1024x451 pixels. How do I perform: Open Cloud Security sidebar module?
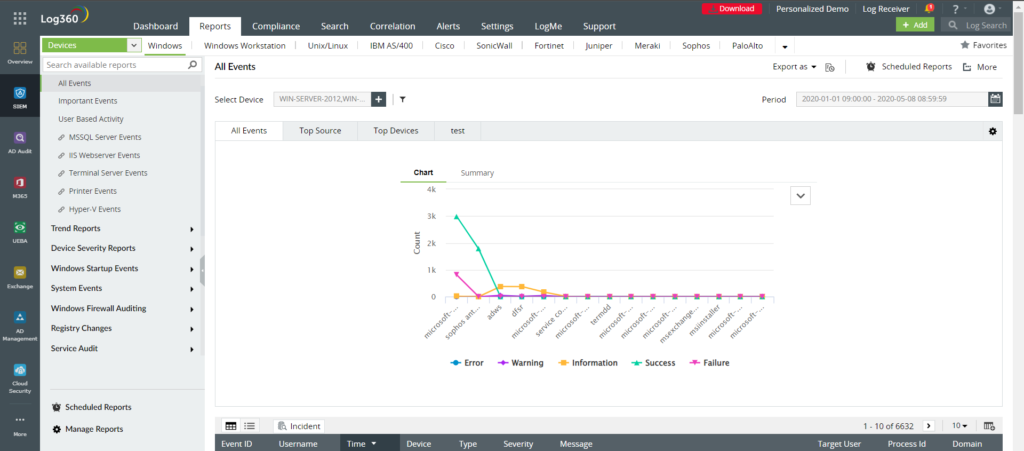pos(20,378)
